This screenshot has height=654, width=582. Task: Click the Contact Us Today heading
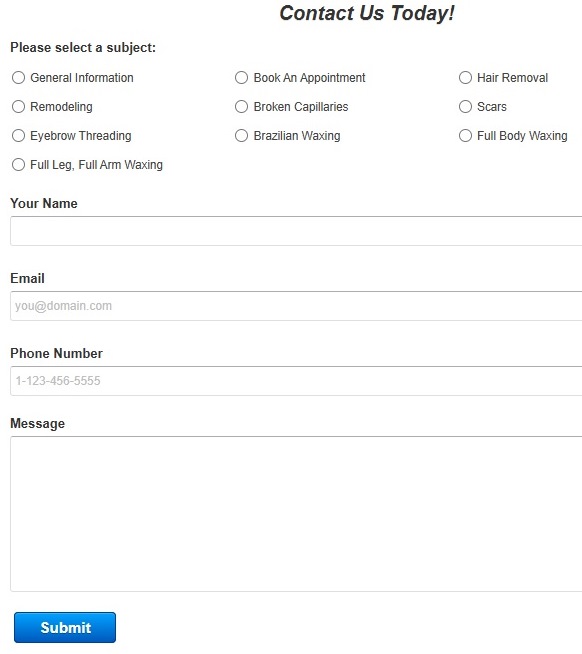(367, 13)
